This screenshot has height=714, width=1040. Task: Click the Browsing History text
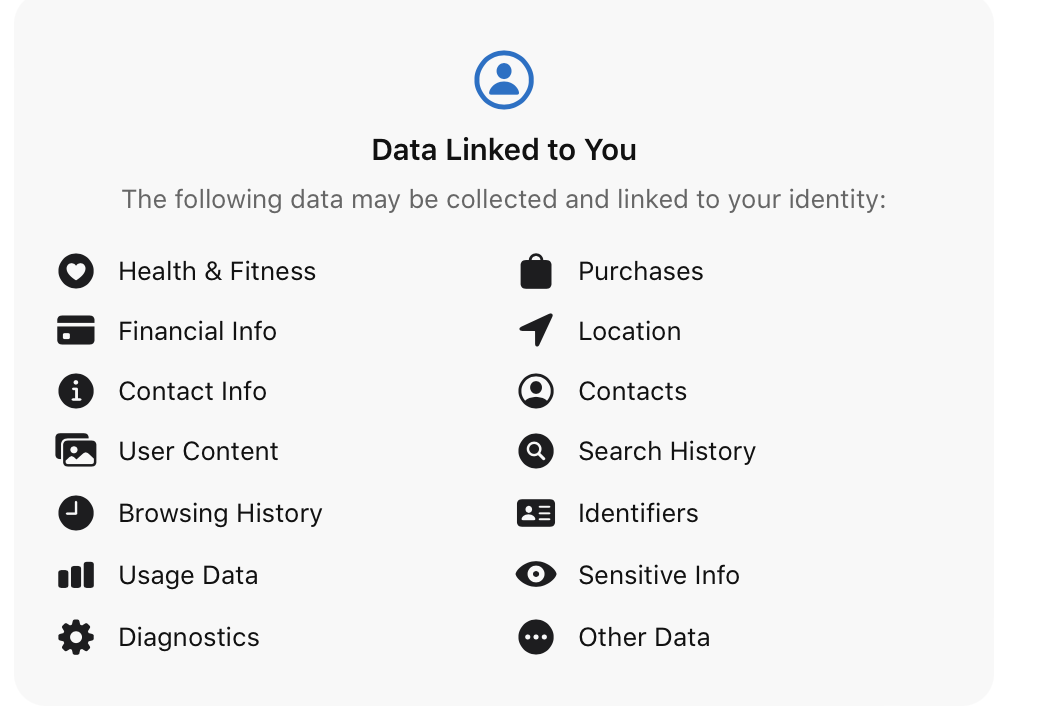point(220,514)
